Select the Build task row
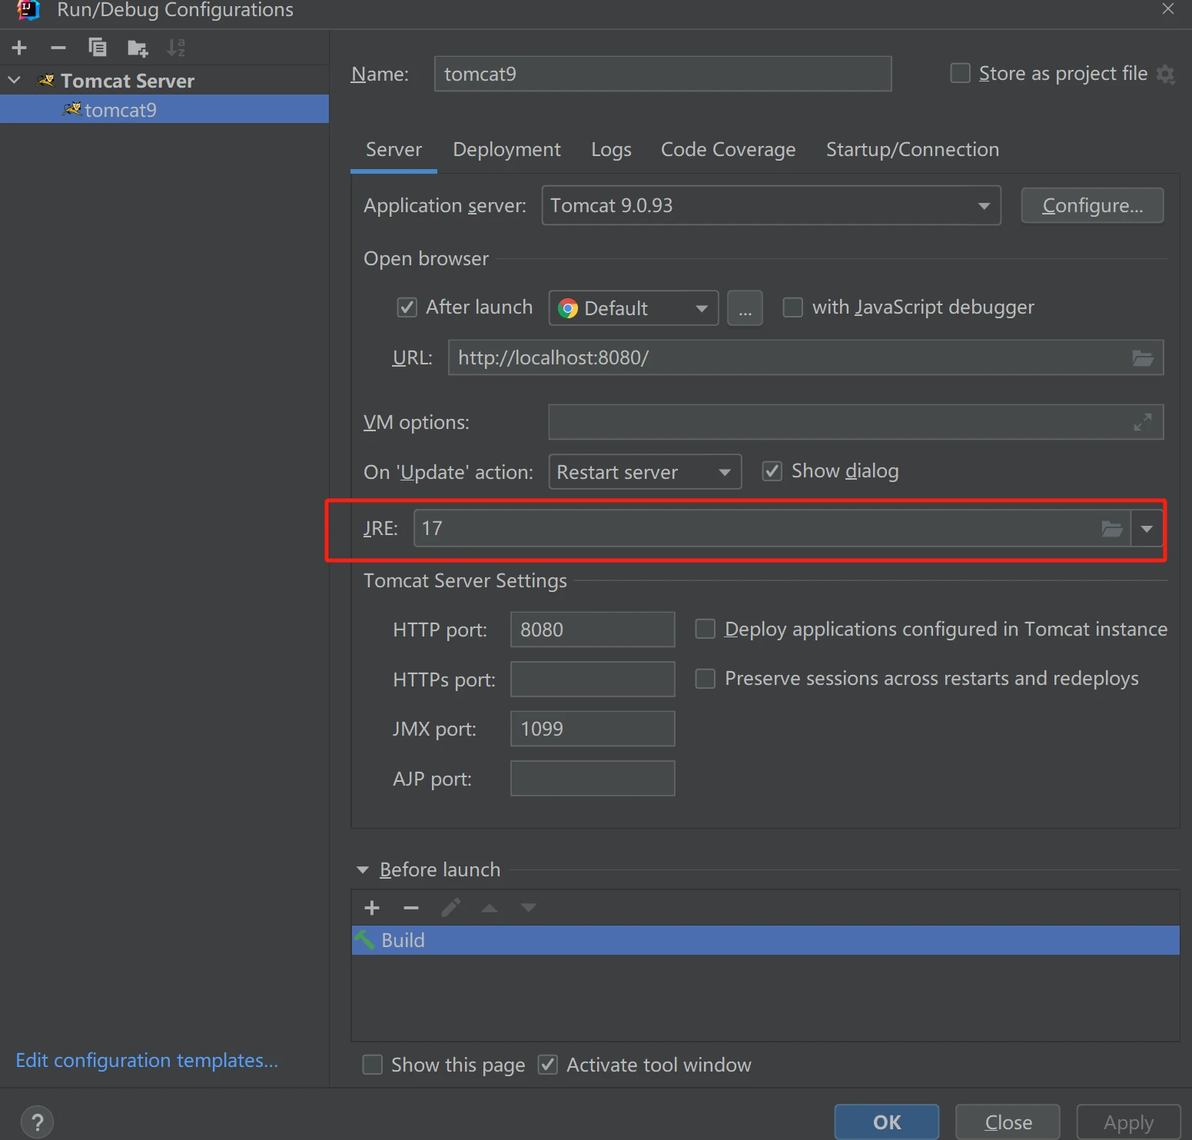 [x=765, y=940]
